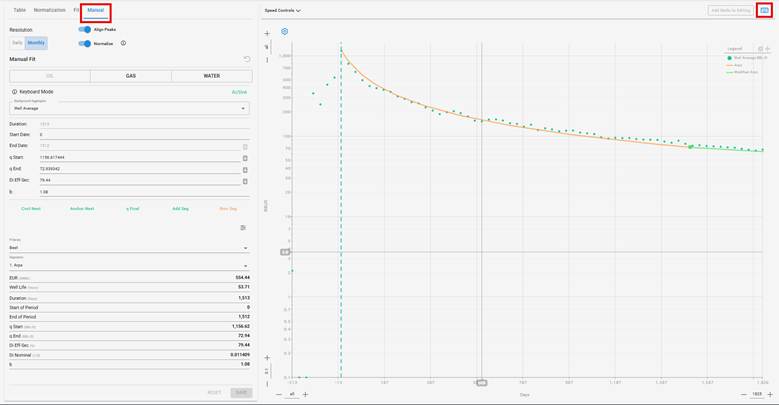779x405 pixels.
Task: Select the OIL phase tab
Action: click(50, 76)
